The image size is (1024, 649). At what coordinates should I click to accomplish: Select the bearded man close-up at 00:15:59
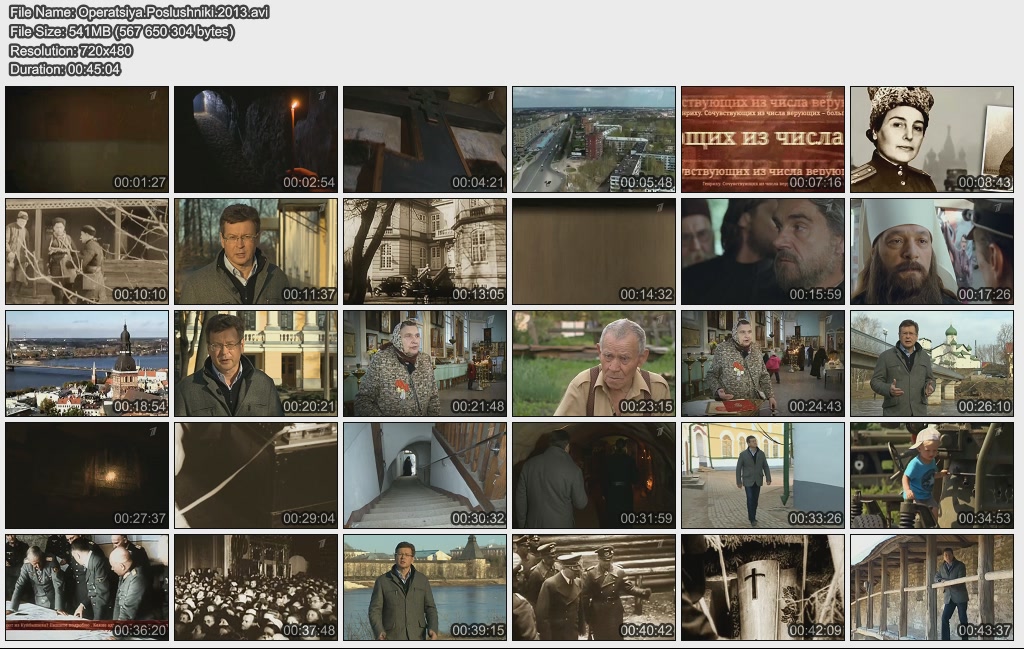[x=763, y=251]
